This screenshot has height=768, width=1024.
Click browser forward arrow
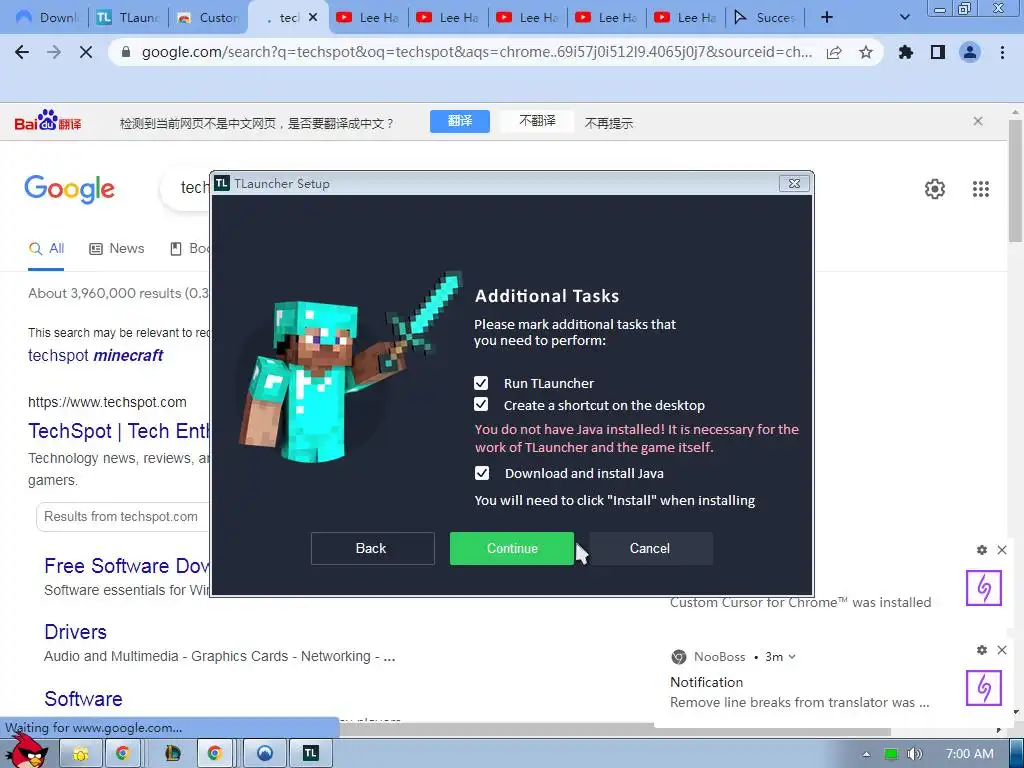pyautogui.click(x=54, y=52)
